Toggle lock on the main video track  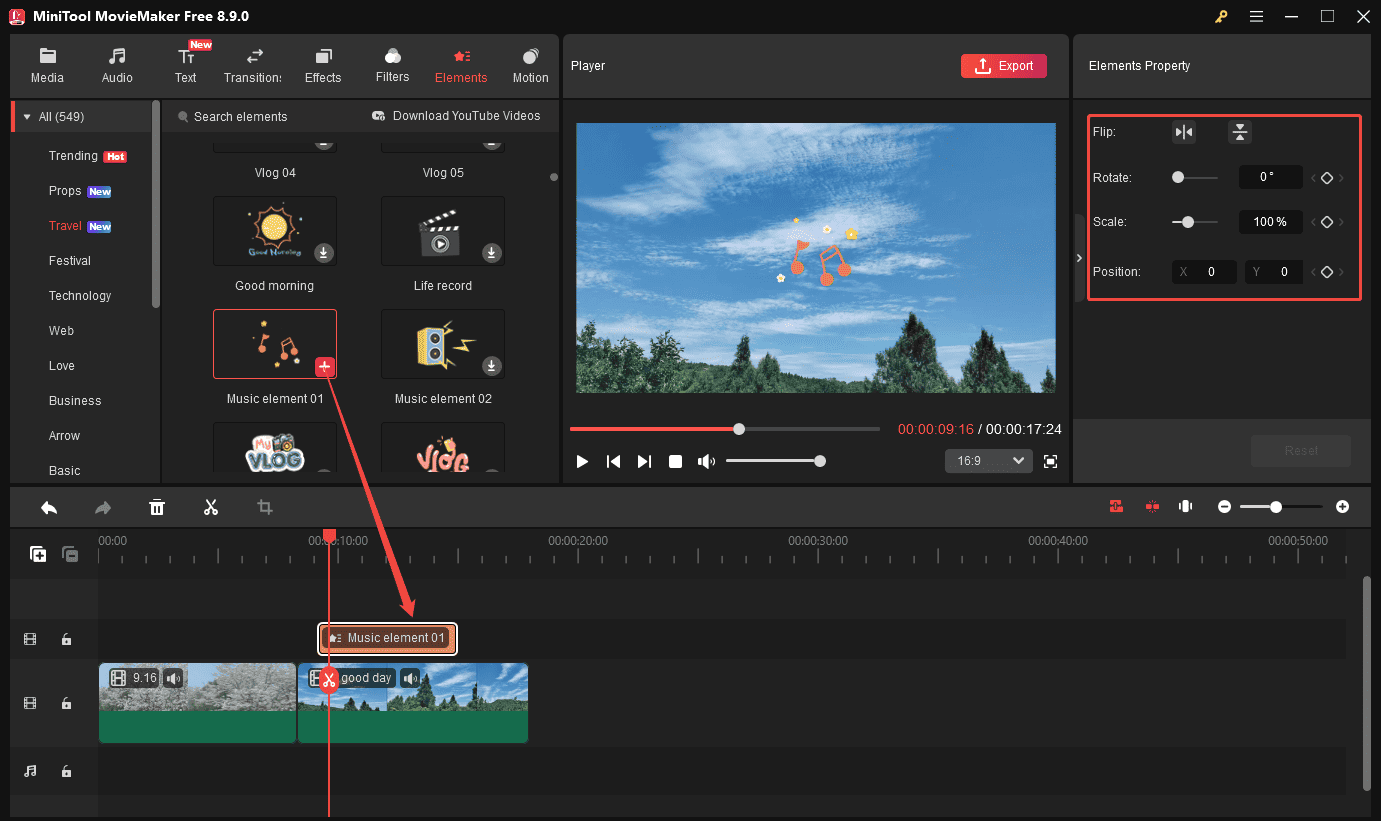66,703
